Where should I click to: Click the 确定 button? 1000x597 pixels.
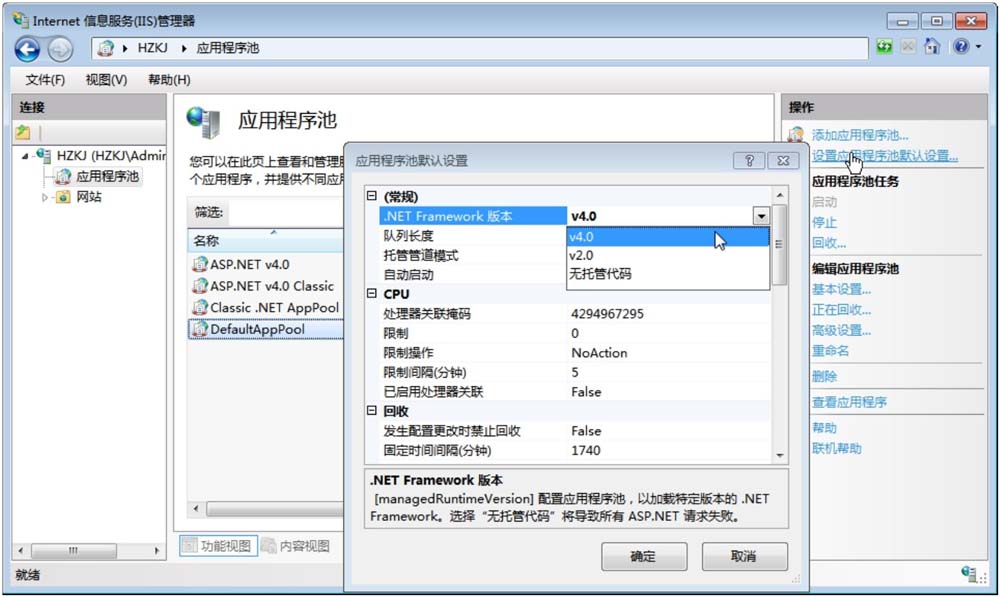[643, 556]
